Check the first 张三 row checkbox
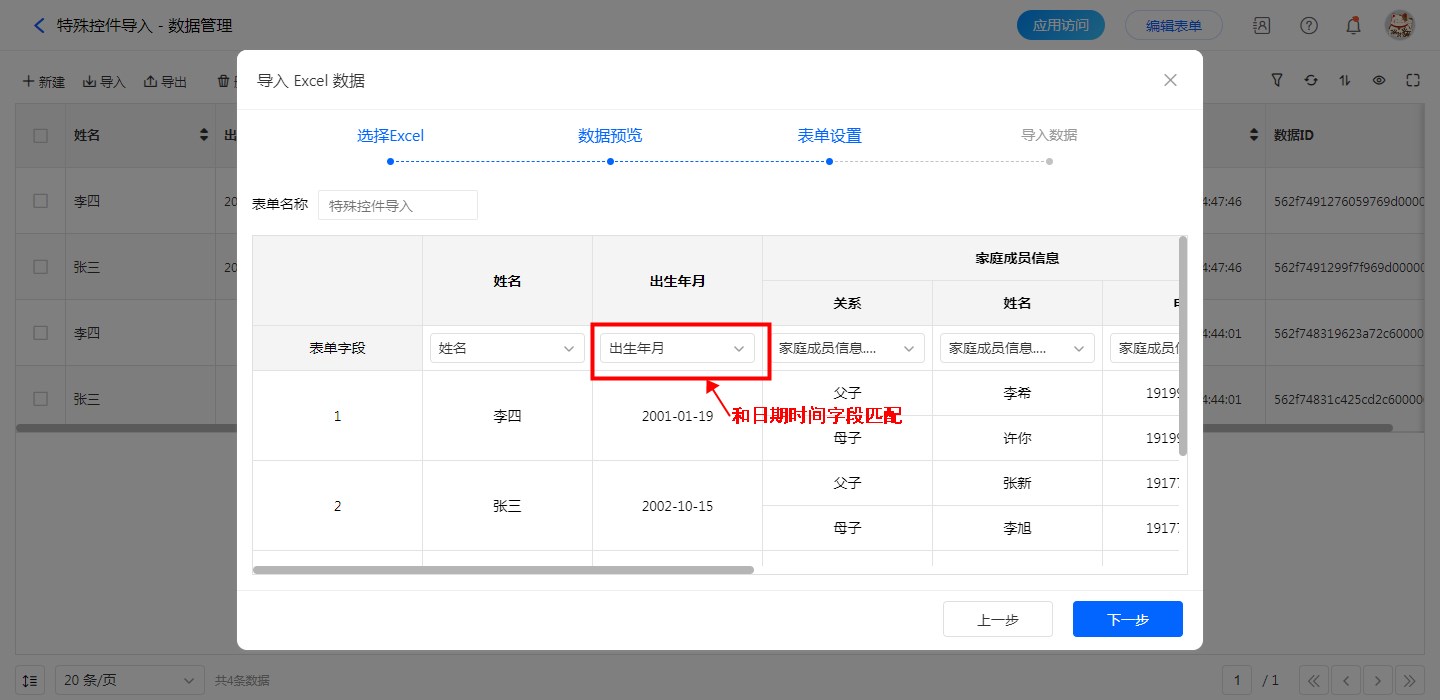 click(x=41, y=267)
